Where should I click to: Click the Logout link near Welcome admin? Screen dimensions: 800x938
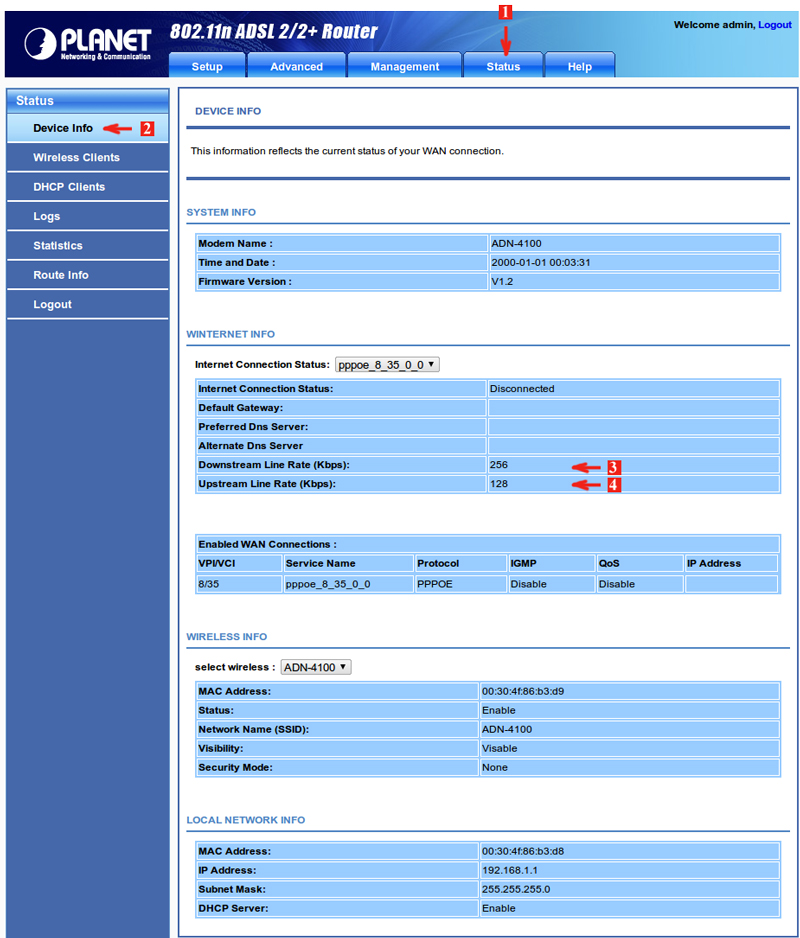774,25
